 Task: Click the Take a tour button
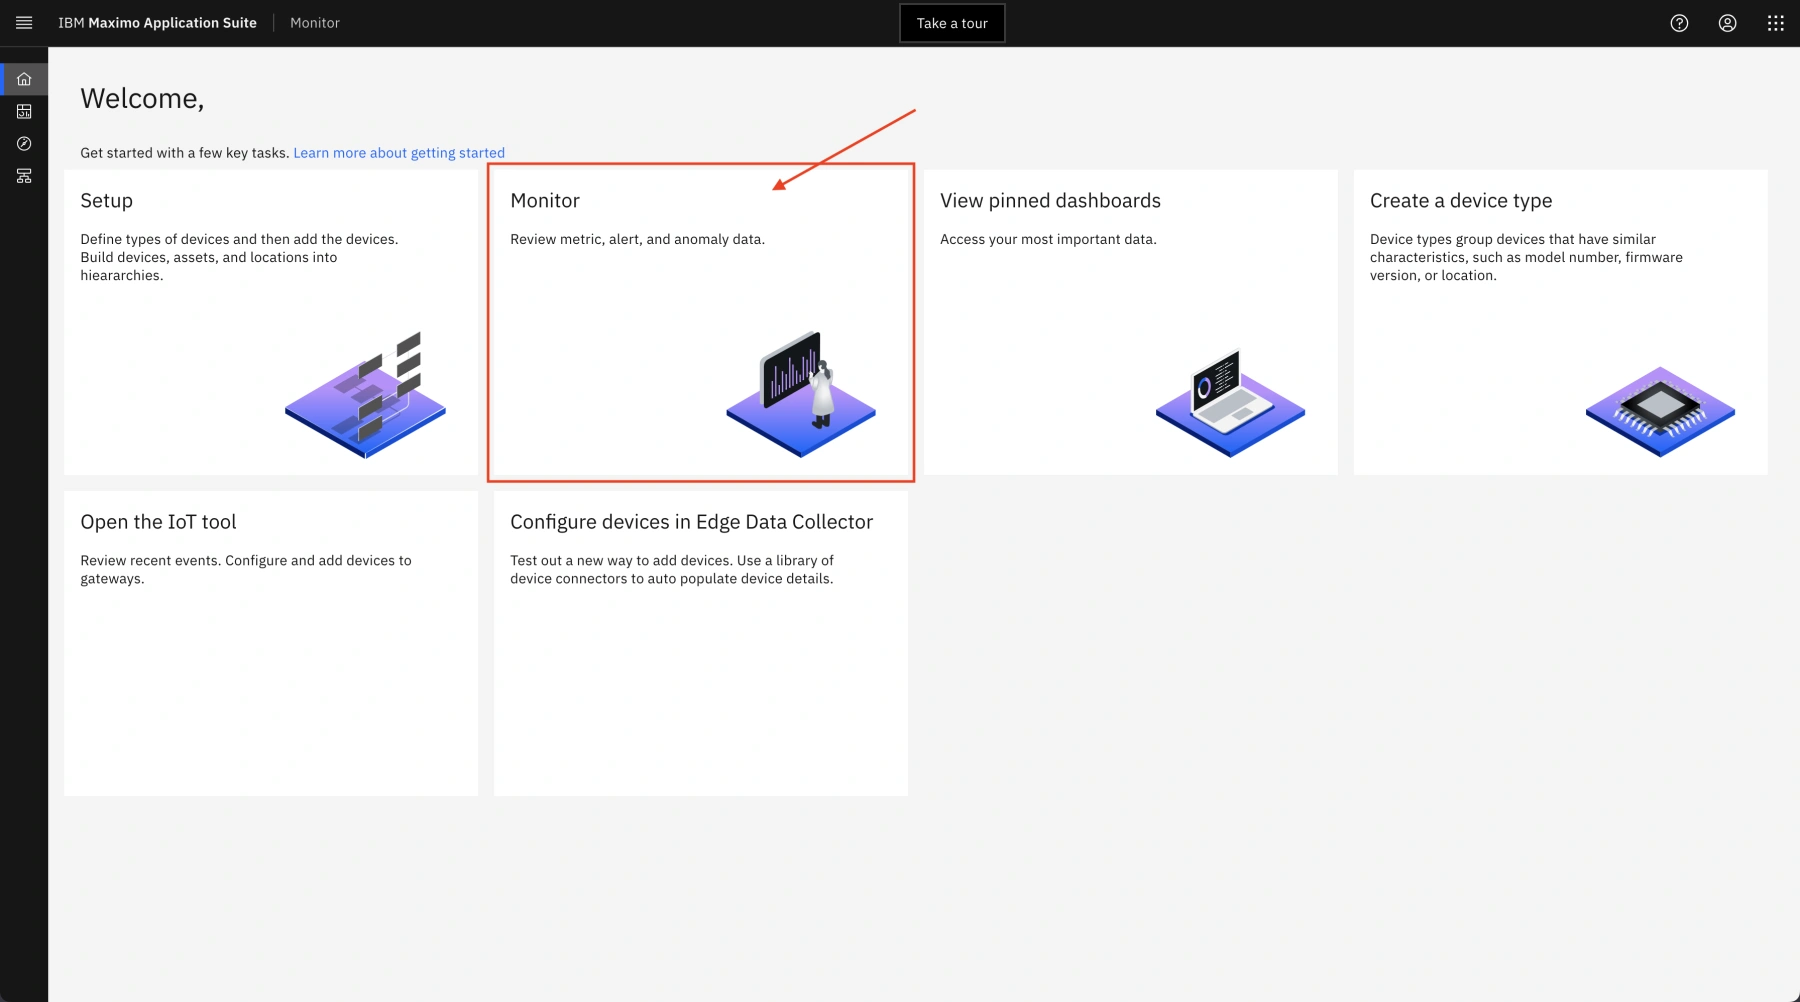952,23
